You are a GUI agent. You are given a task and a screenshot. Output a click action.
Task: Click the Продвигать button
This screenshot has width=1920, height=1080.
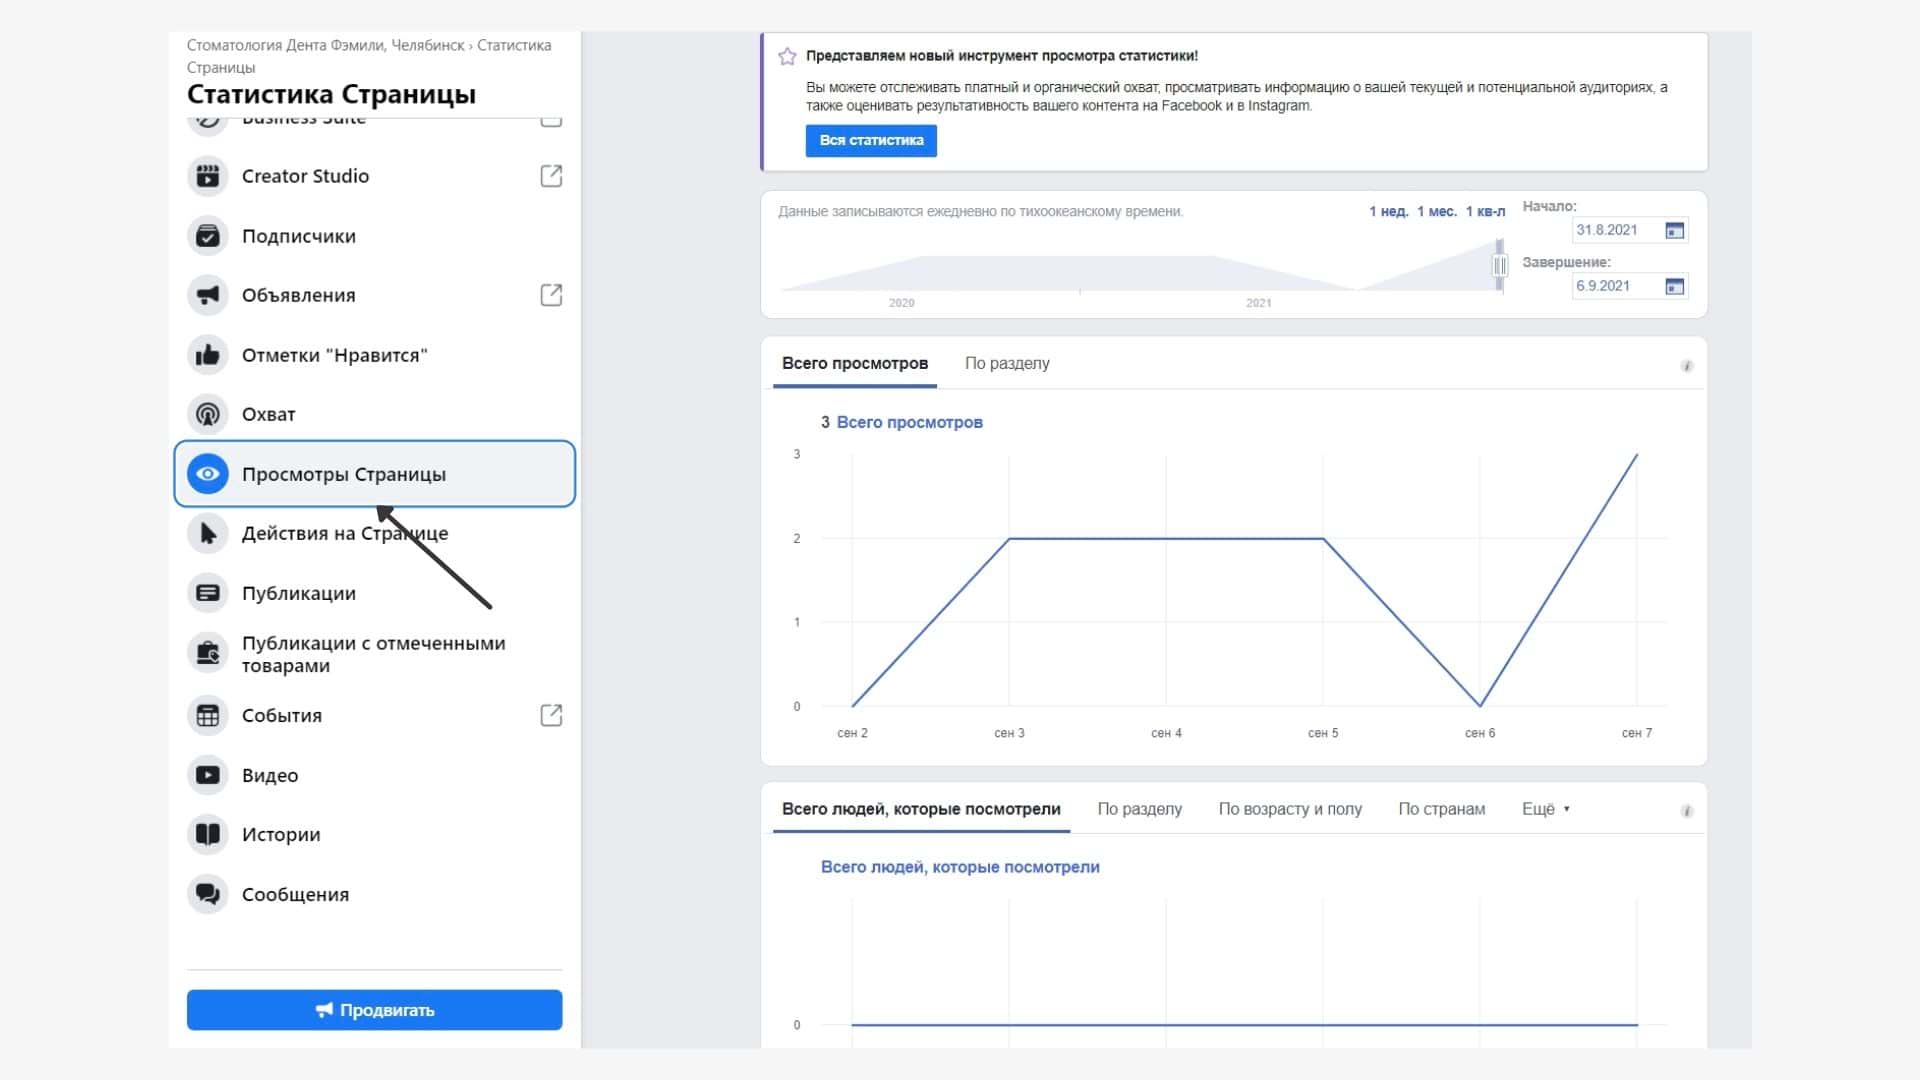(x=374, y=1010)
